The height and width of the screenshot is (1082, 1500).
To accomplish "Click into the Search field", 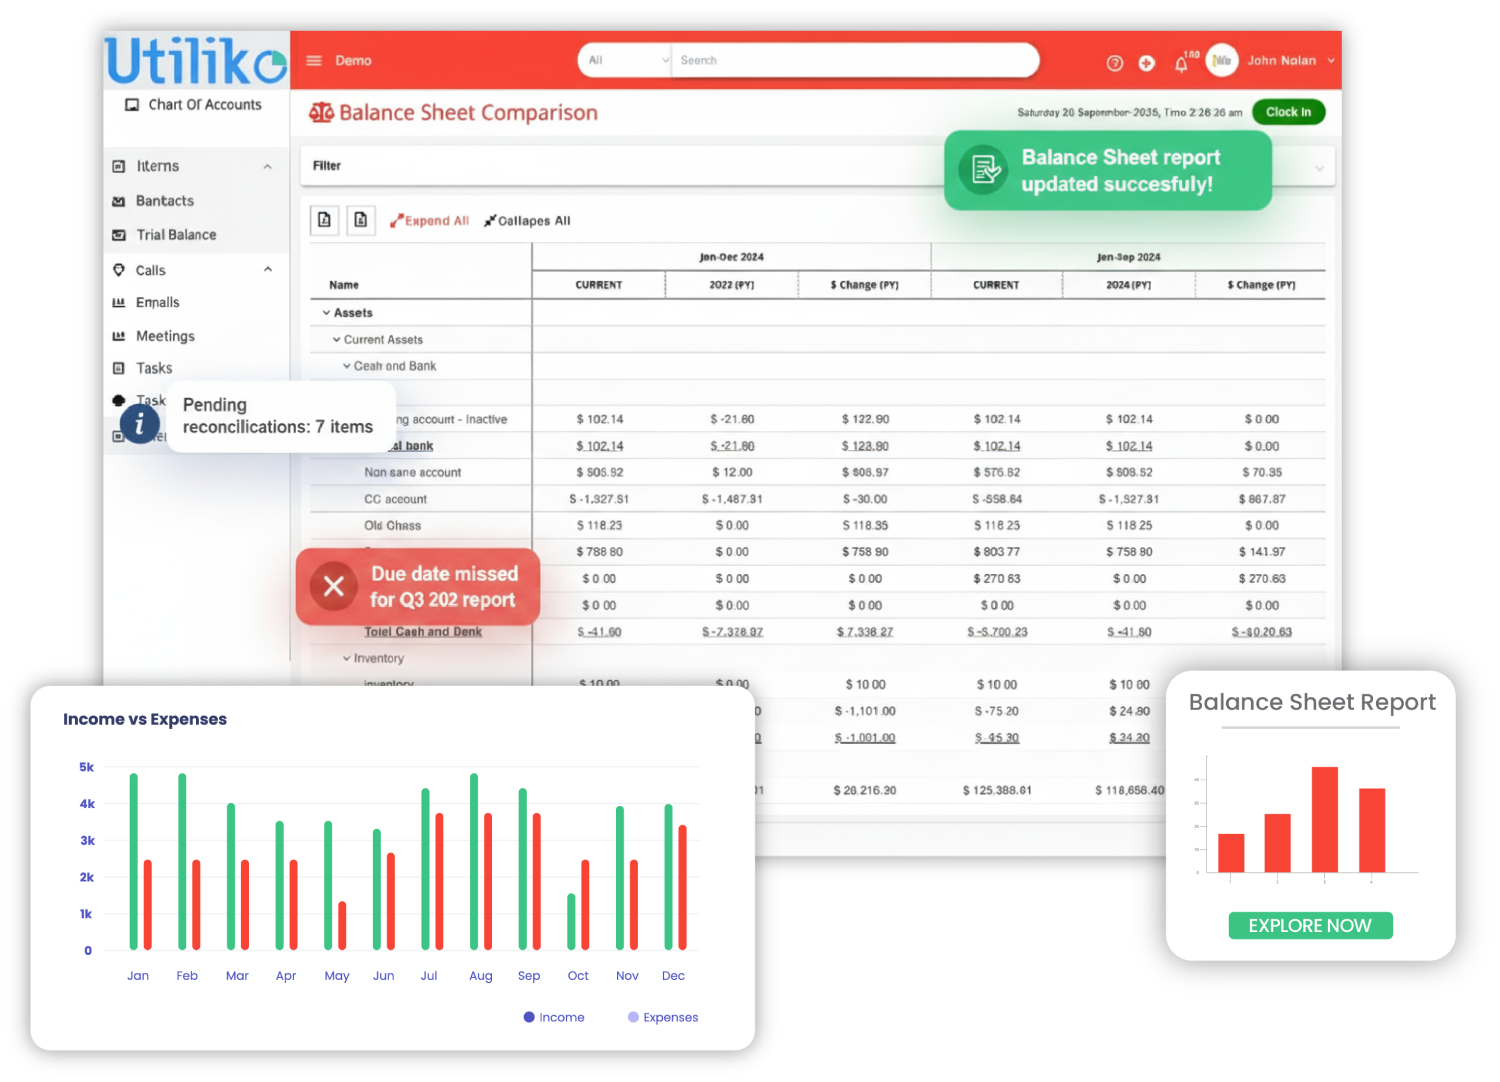I will [850, 61].
